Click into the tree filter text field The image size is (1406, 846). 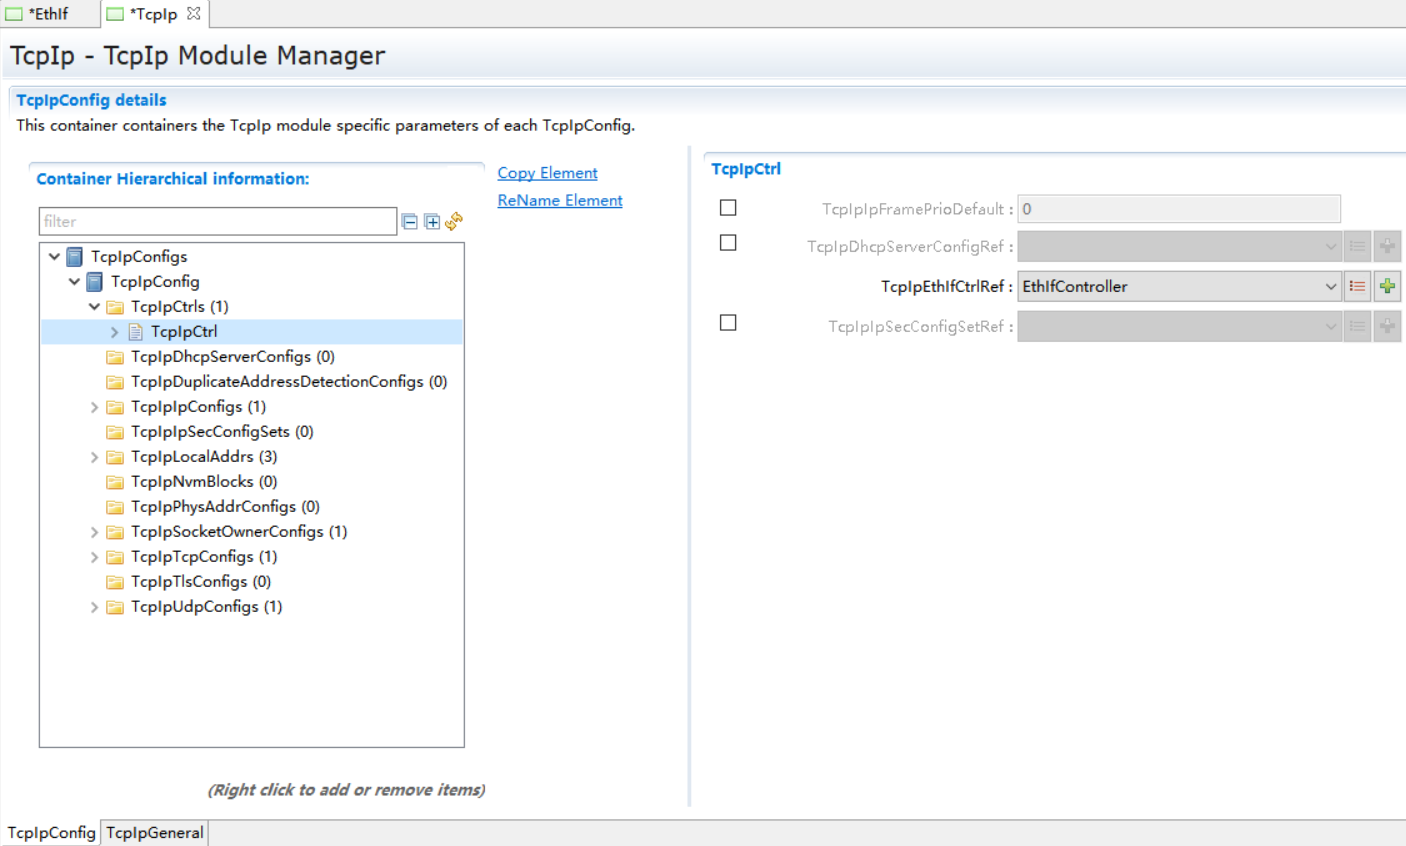(217, 221)
